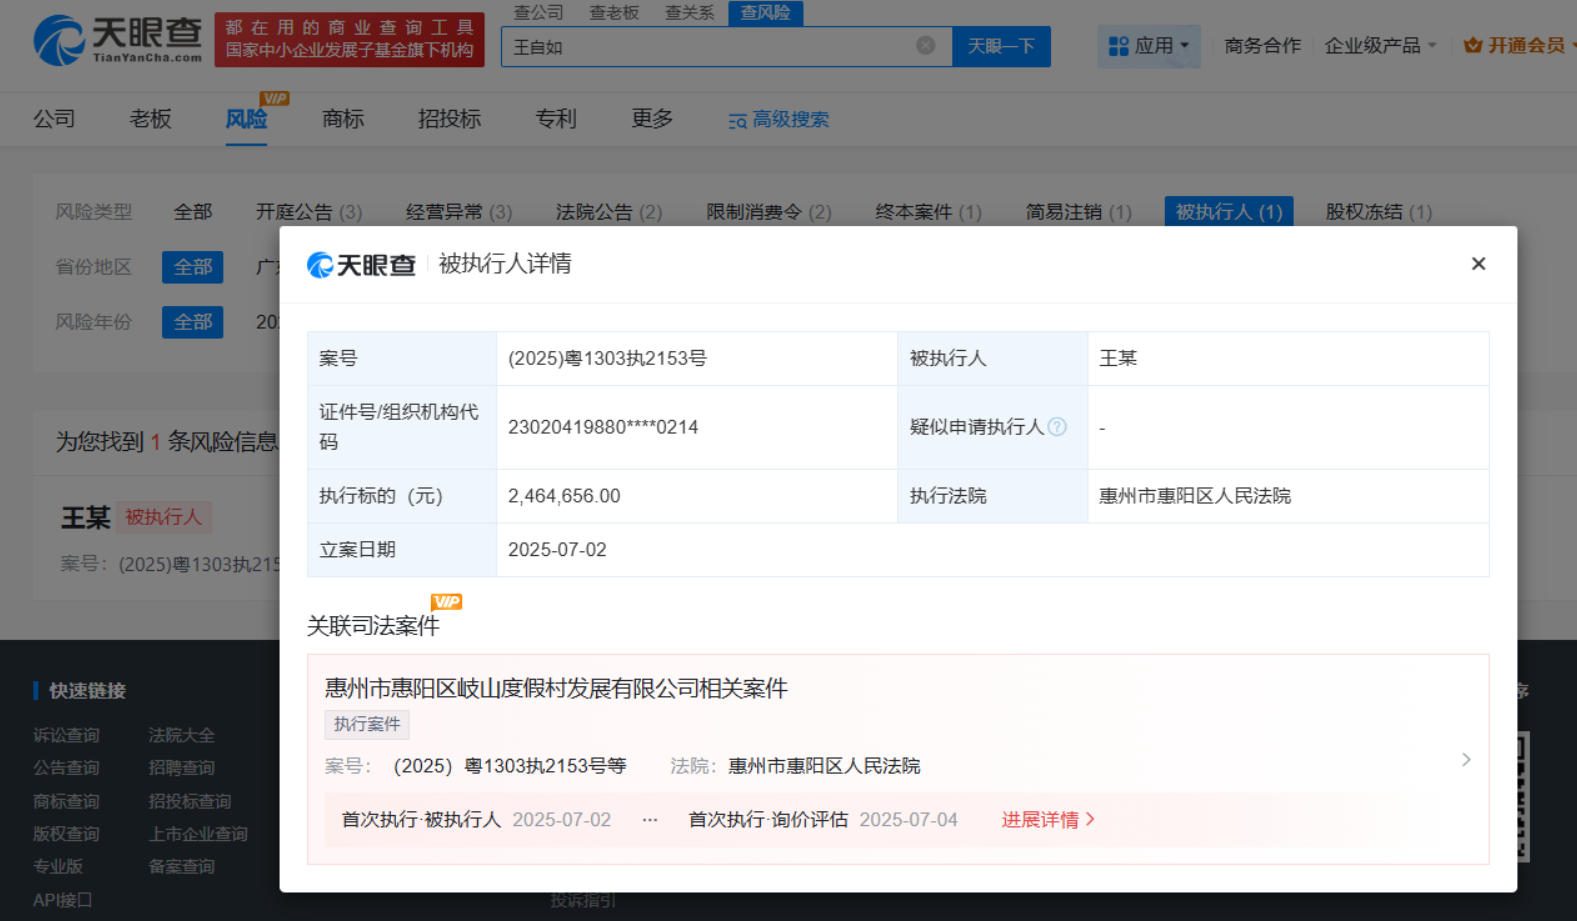Click the VIP badge above 关联司法案件

446,602
